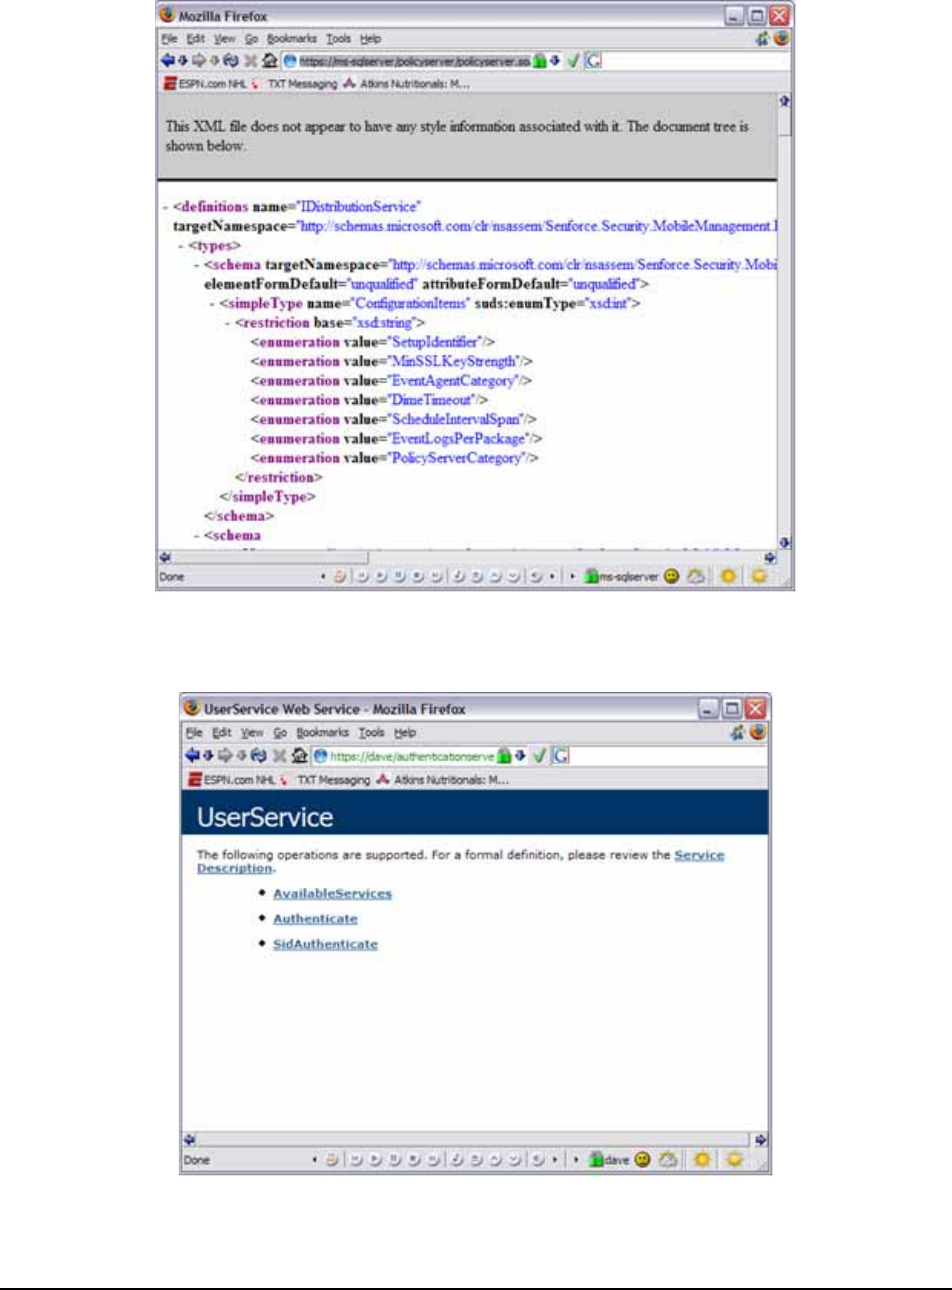This screenshot has height=1290, width=952.
Task: Click cloud weather icon in UserService status bar
Action: (x=667, y=1160)
